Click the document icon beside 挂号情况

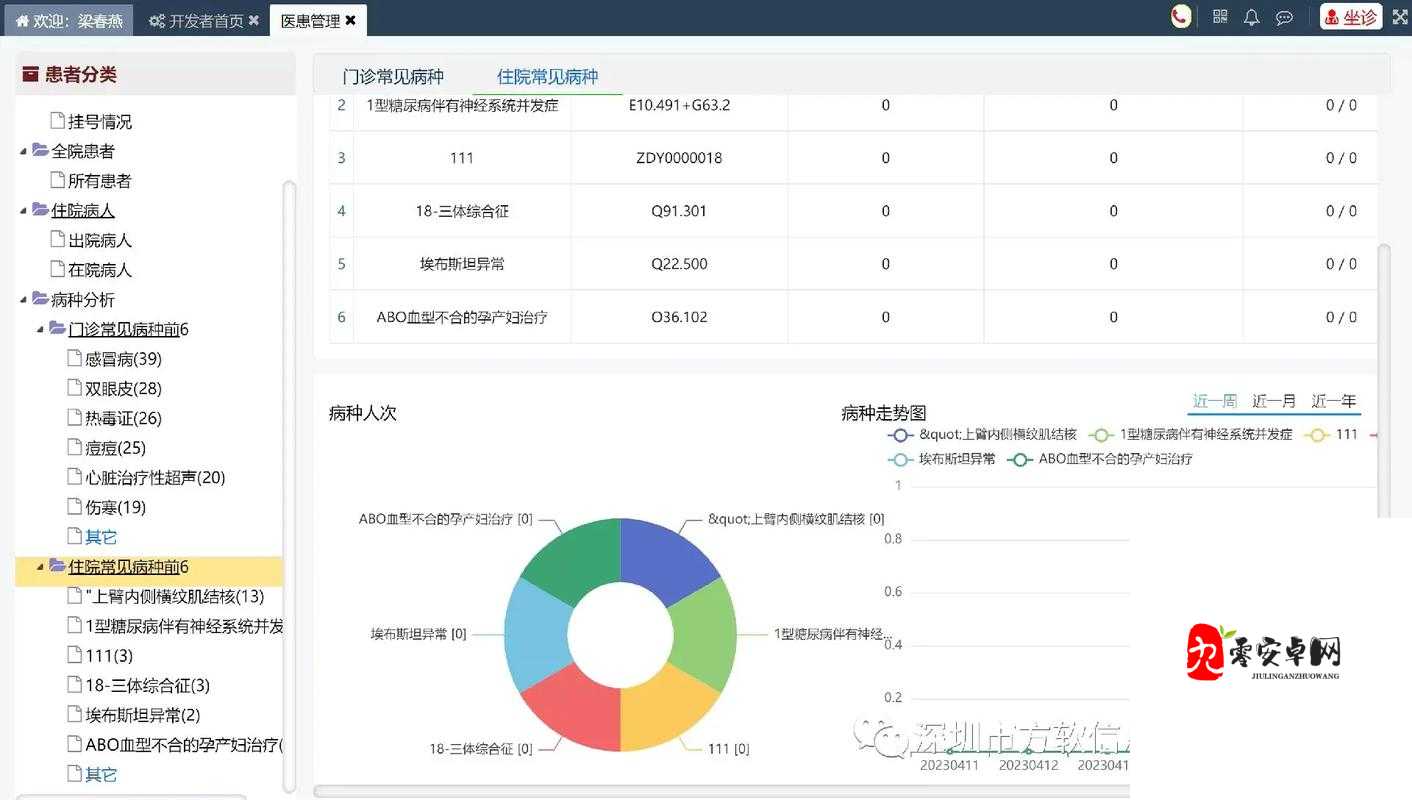coord(58,120)
